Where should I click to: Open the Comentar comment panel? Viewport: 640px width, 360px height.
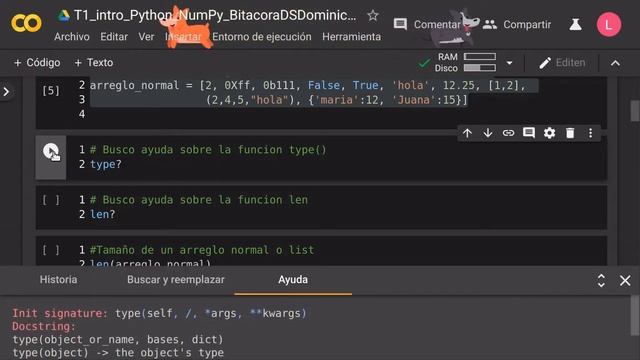427,24
